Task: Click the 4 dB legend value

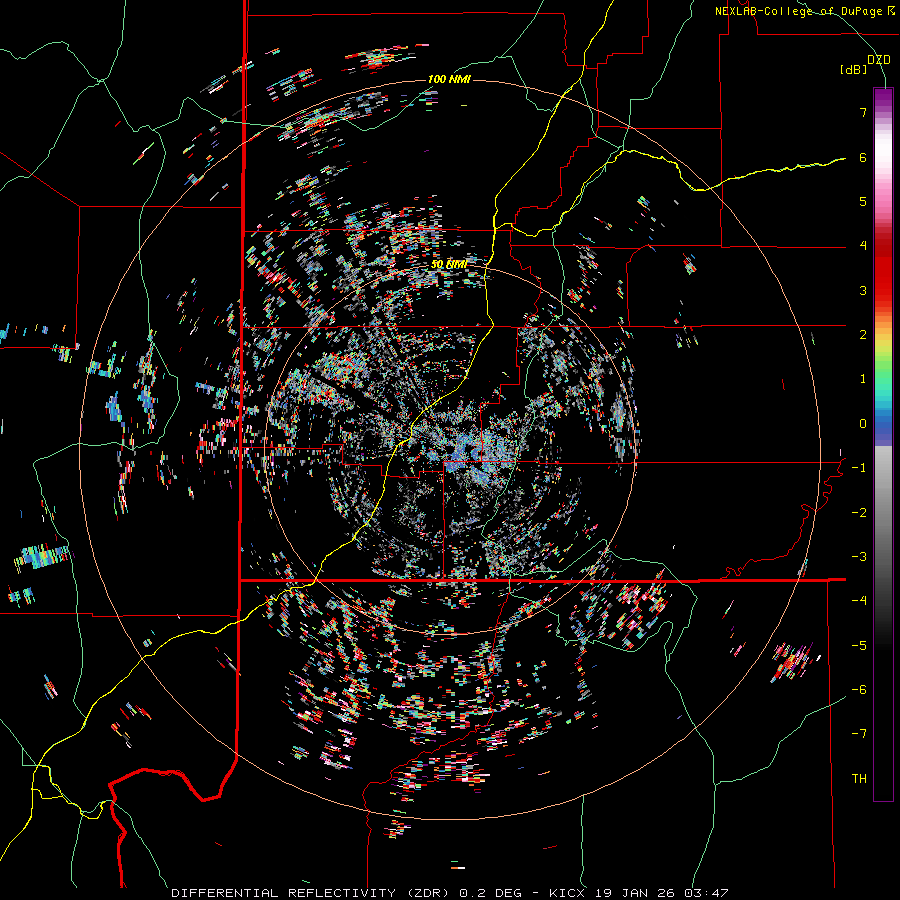Action: [863, 245]
